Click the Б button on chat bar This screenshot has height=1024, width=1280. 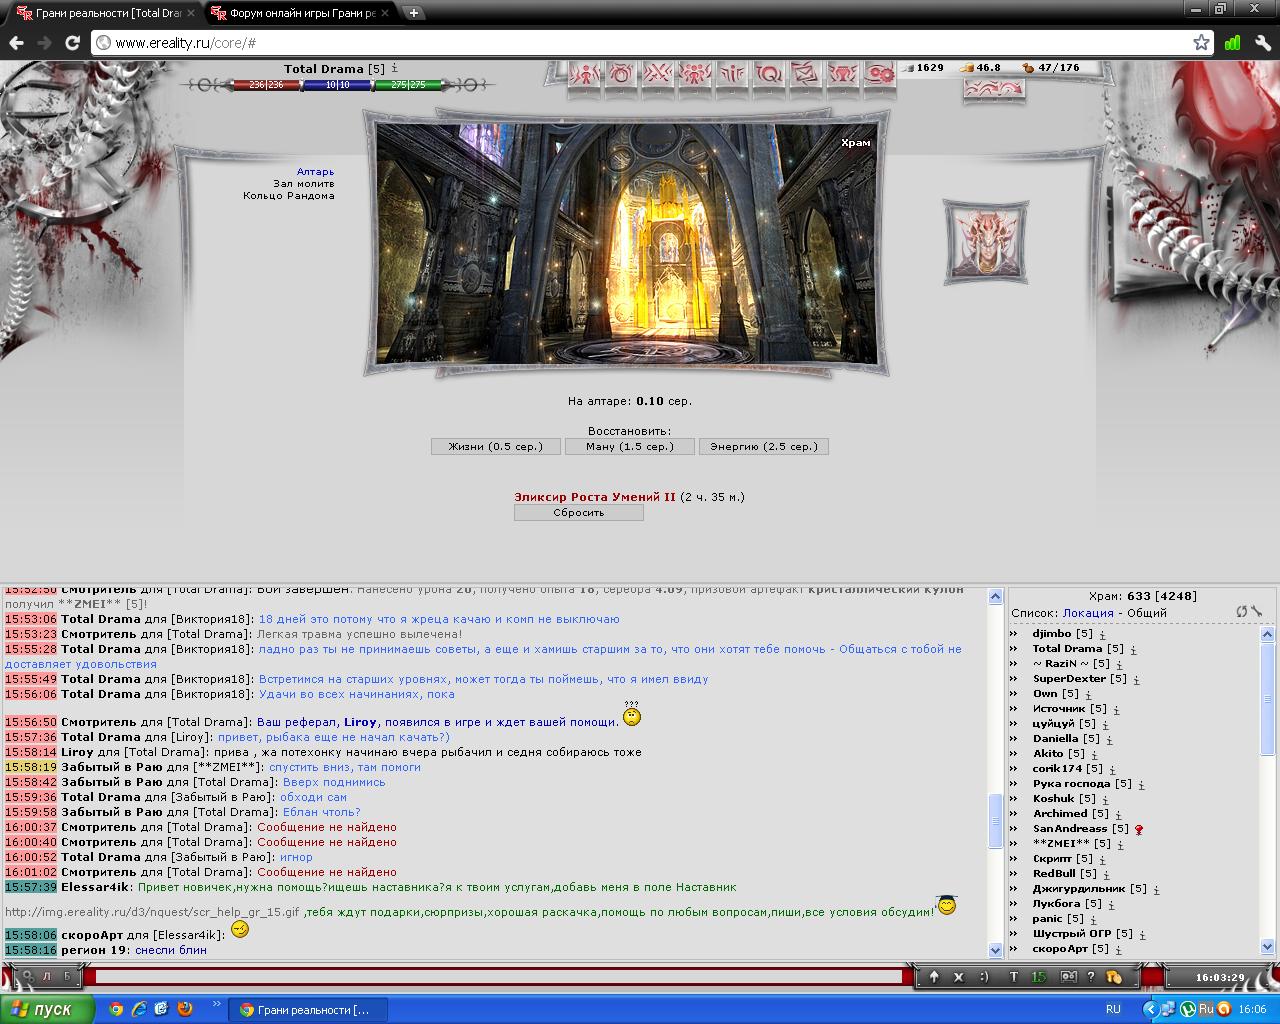67,976
